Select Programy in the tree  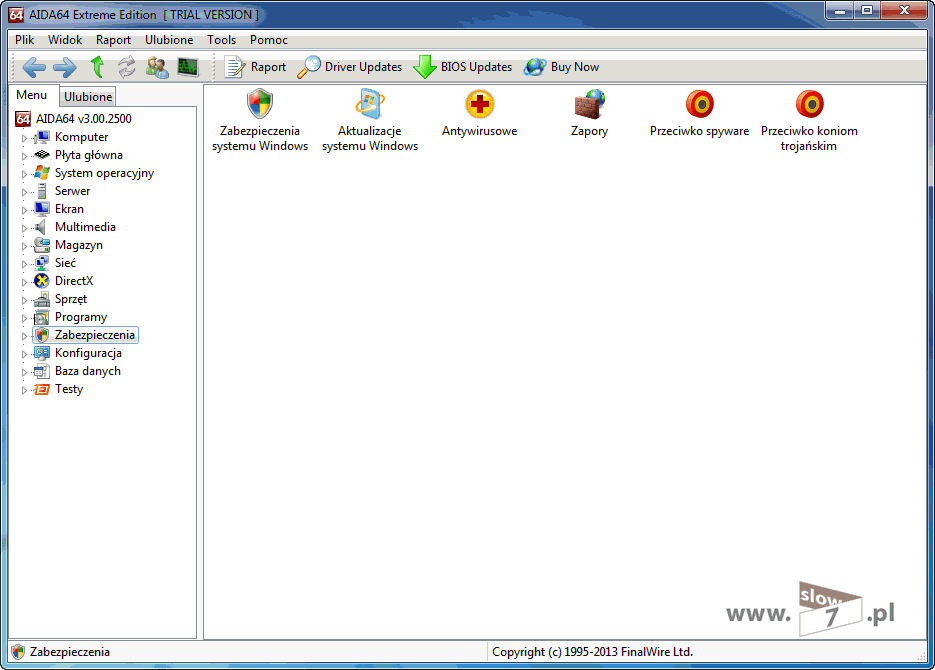click(x=81, y=317)
